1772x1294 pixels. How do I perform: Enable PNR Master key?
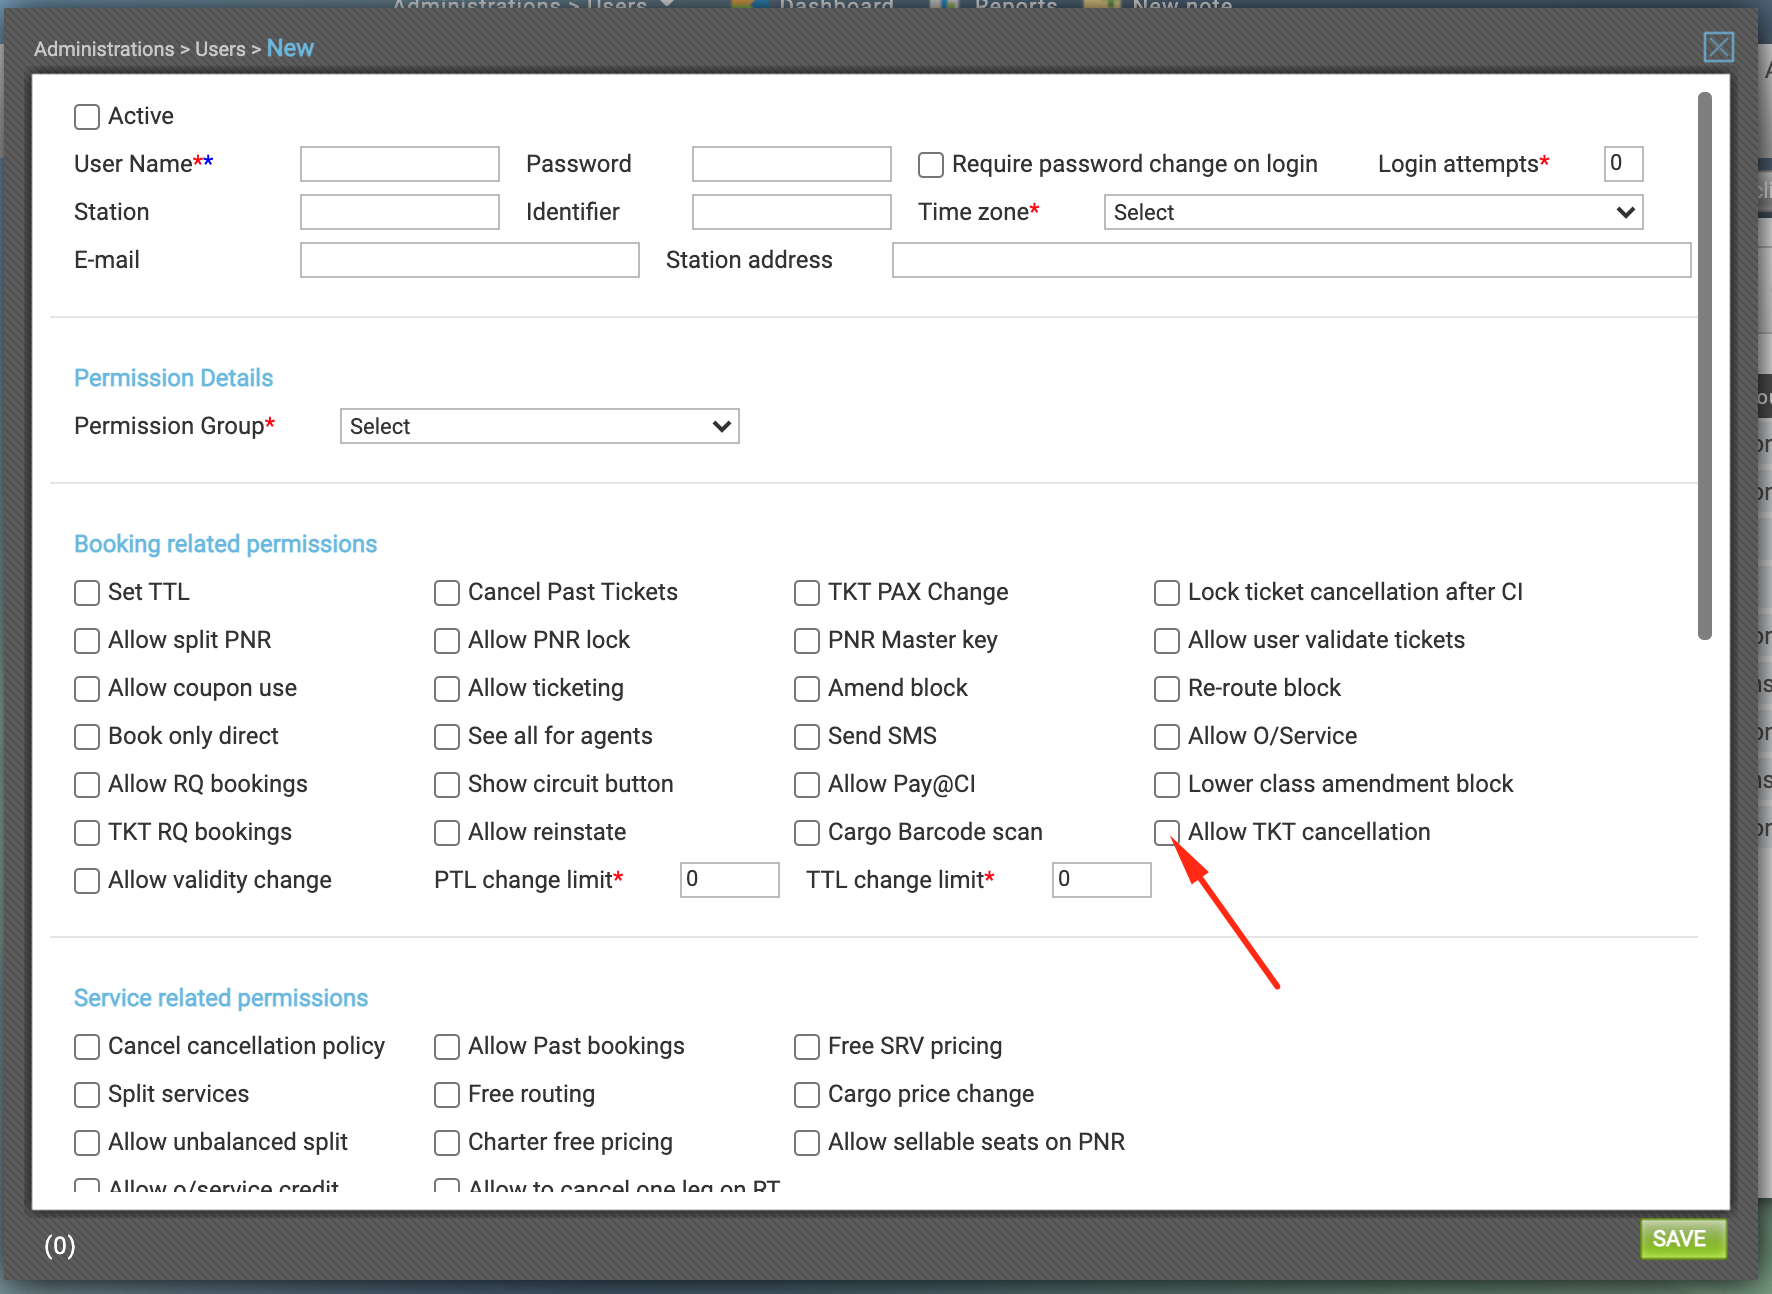click(x=807, y=641)
